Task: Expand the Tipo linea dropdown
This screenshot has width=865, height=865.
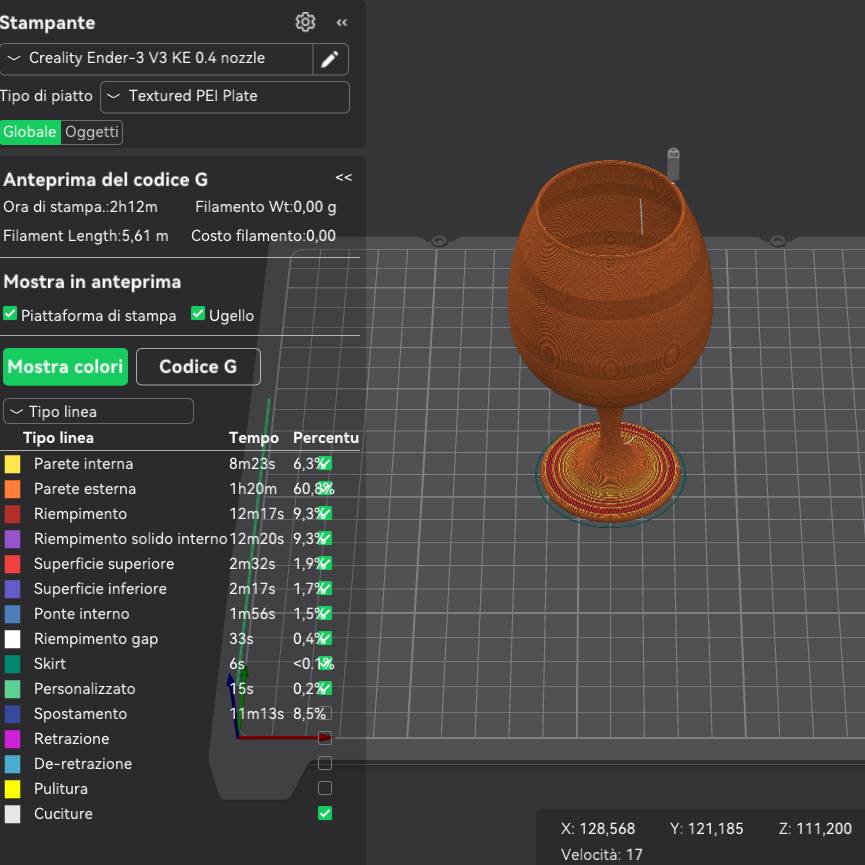Action: pyautogui.click(x=98, y=411)
